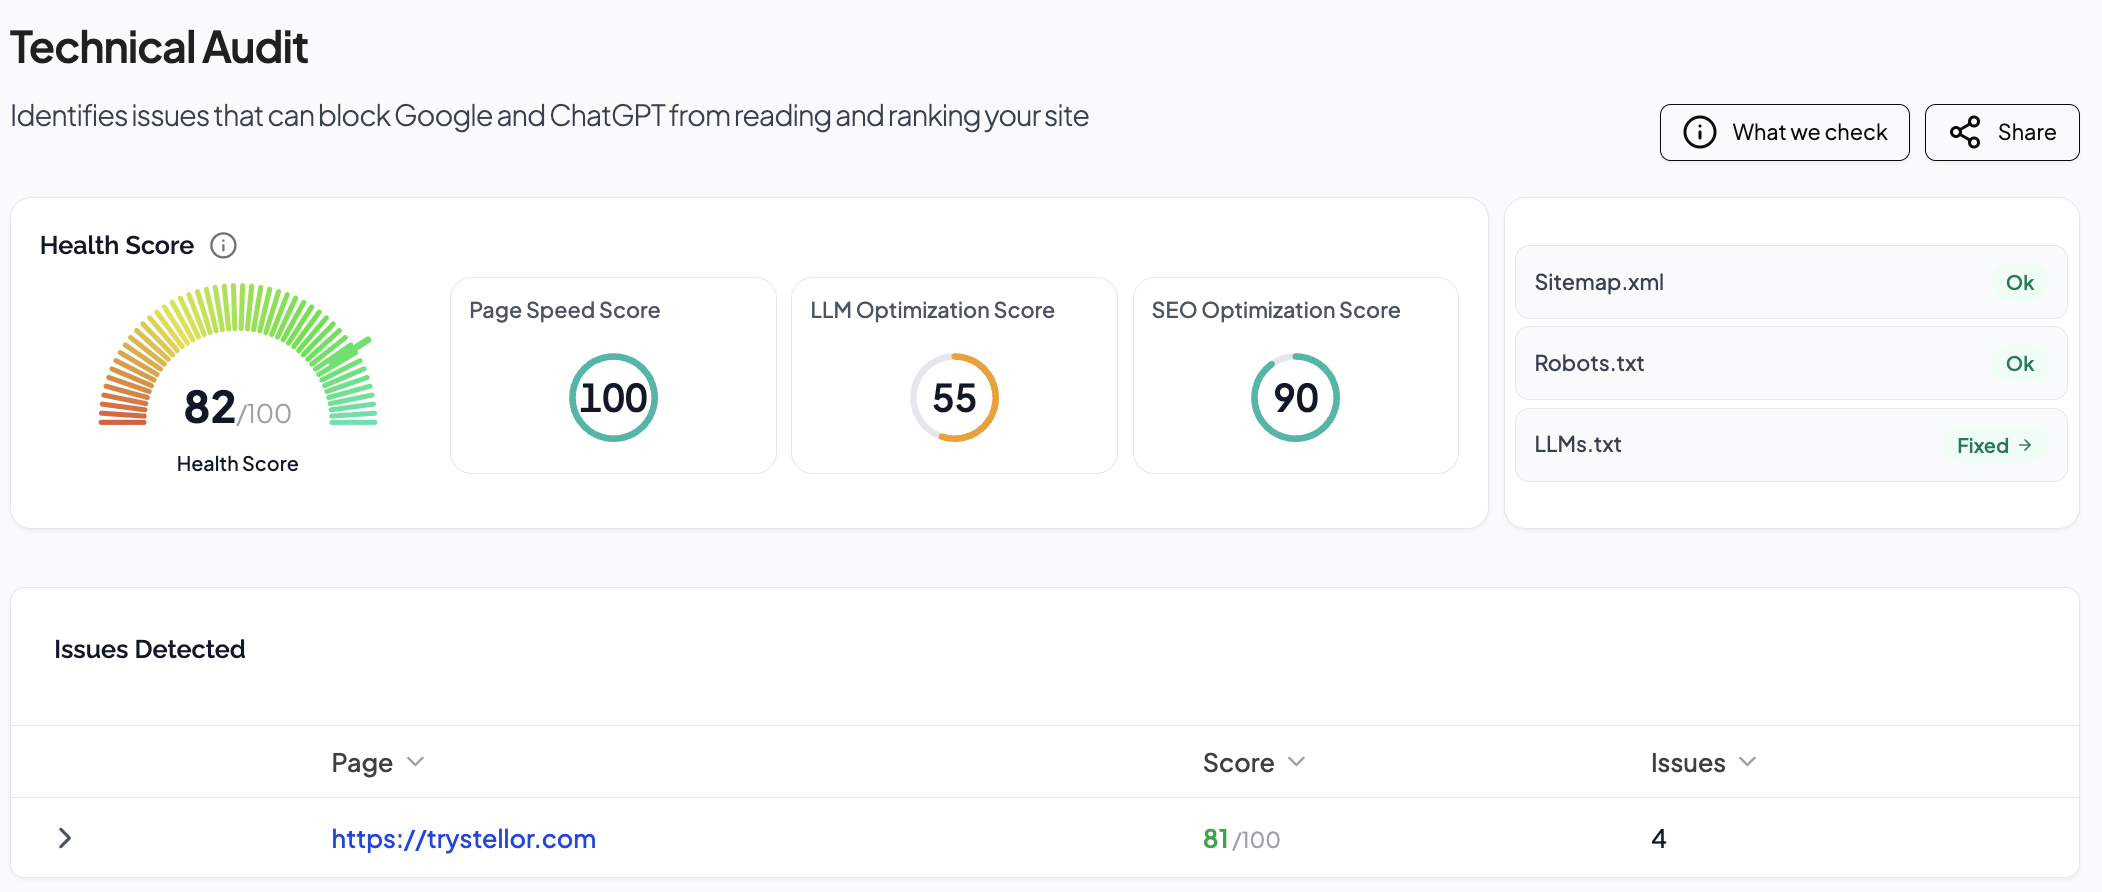Open the What we check button
This screenshot has height=892, width=2102.
tap(1784, 132)
